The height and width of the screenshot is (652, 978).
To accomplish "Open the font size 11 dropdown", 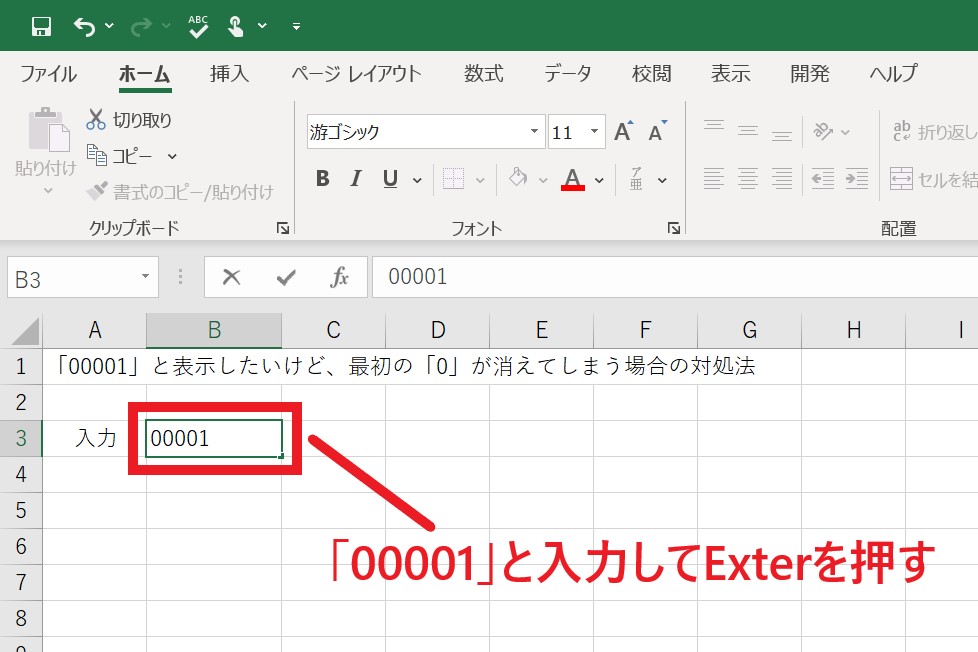I will coord(594,131).
